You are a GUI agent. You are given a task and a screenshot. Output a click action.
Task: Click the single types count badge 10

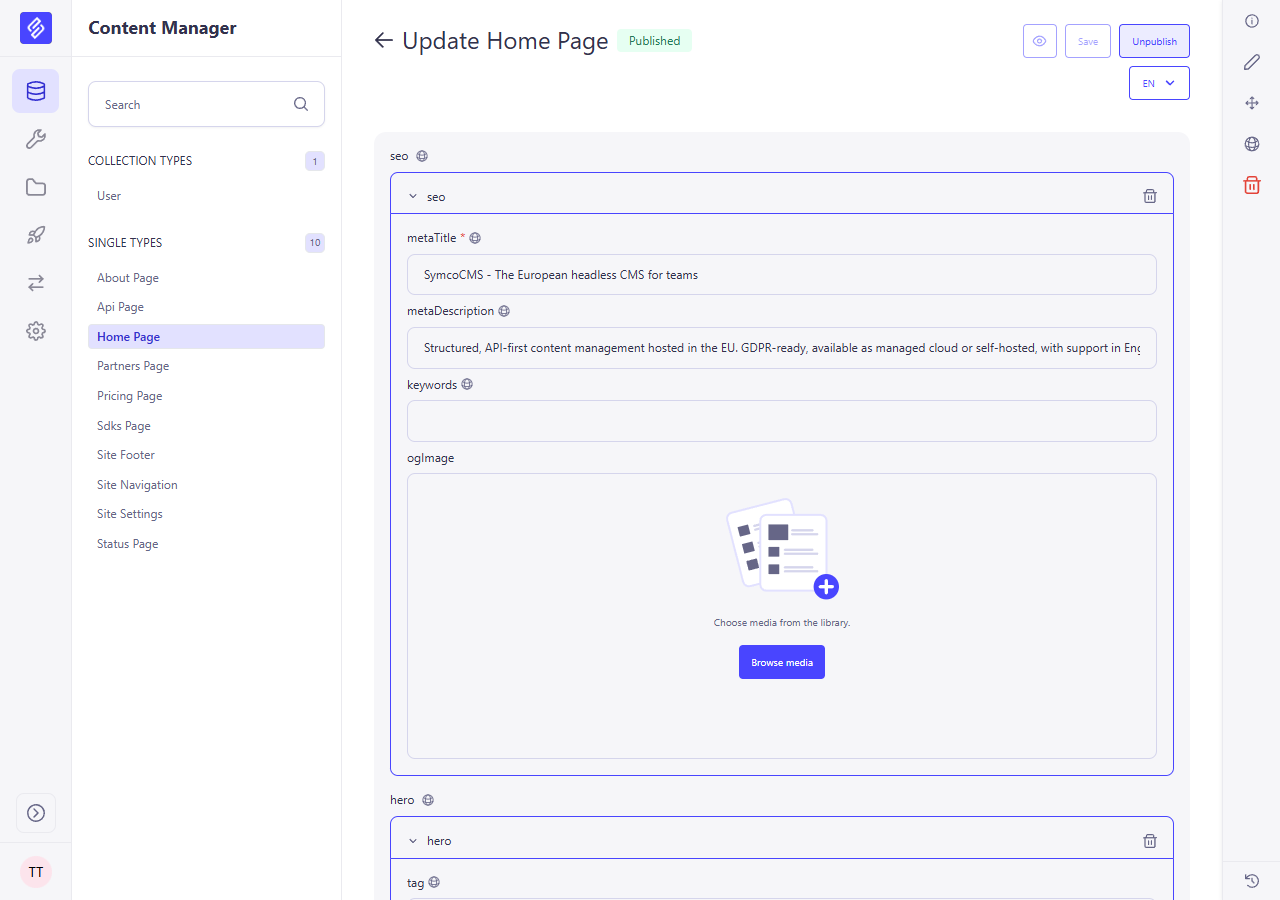[x=315, y=243]
